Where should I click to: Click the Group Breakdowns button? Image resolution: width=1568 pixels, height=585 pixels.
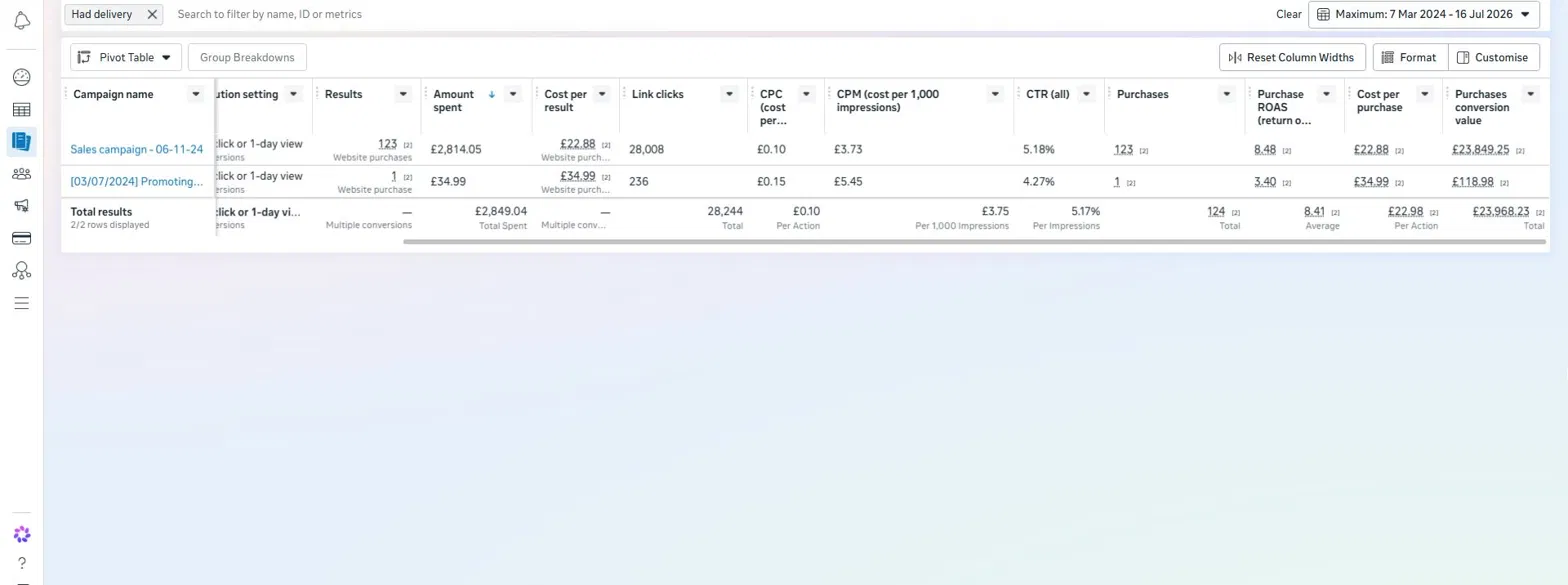(247, 57)
